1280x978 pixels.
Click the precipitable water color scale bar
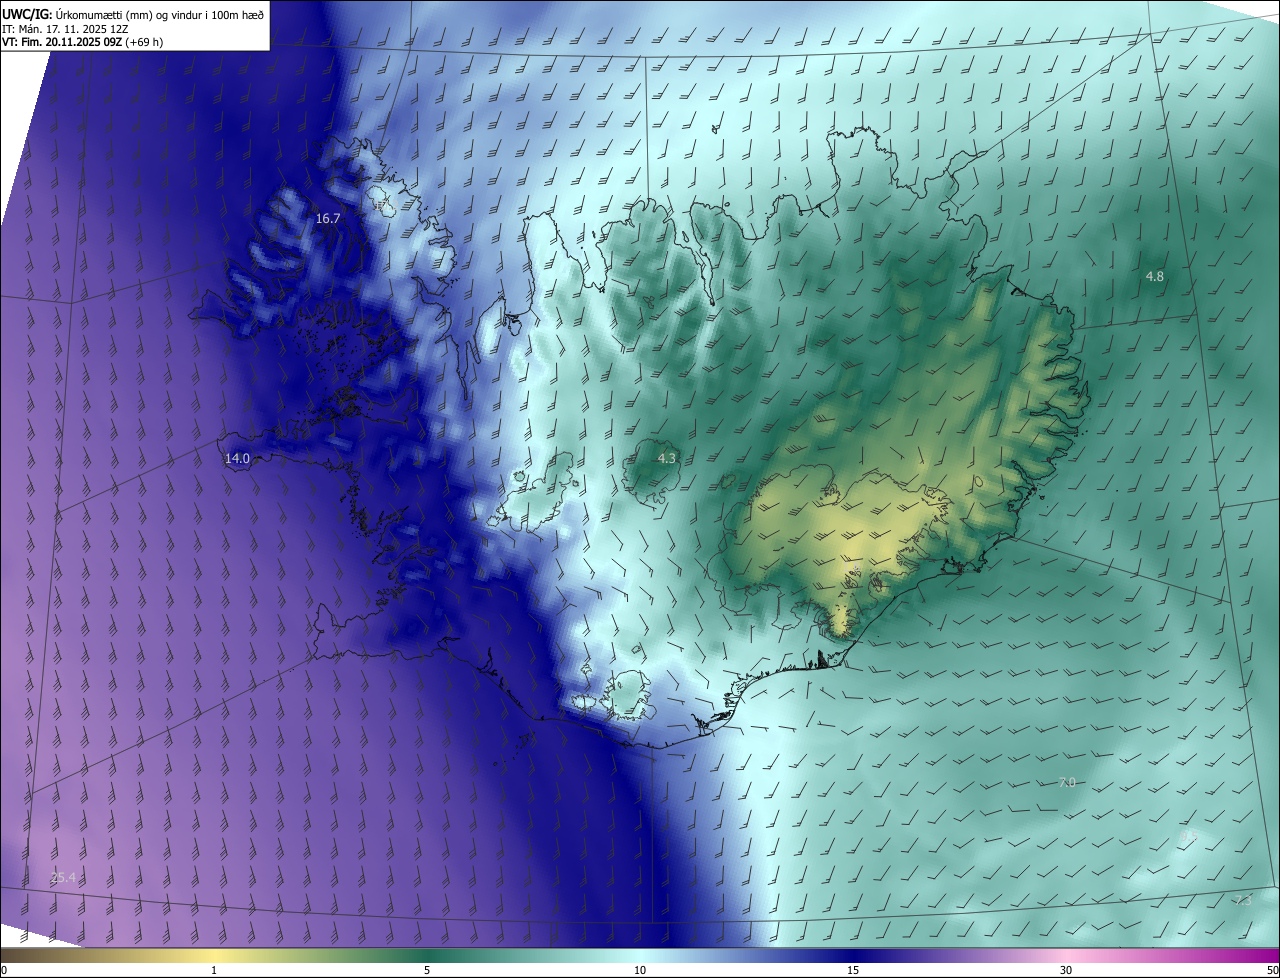click(640, 955)
